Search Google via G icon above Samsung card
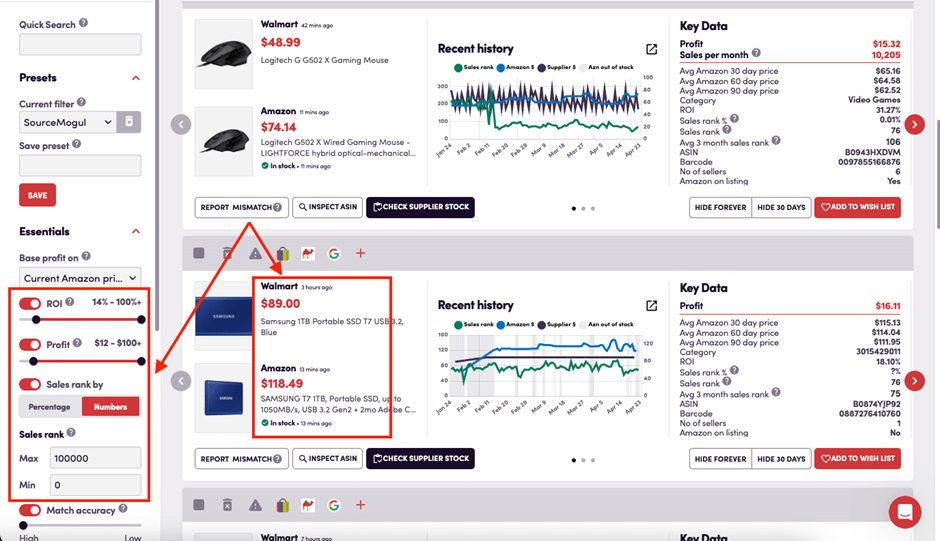940x541 pixels. click(x=334, y=254)
